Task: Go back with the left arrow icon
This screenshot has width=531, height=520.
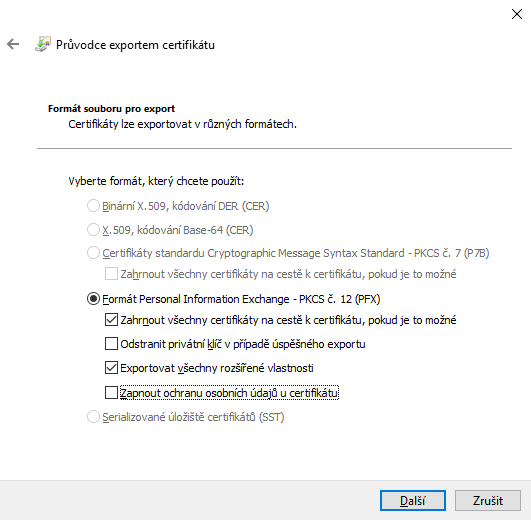Action: click(13, 44)
